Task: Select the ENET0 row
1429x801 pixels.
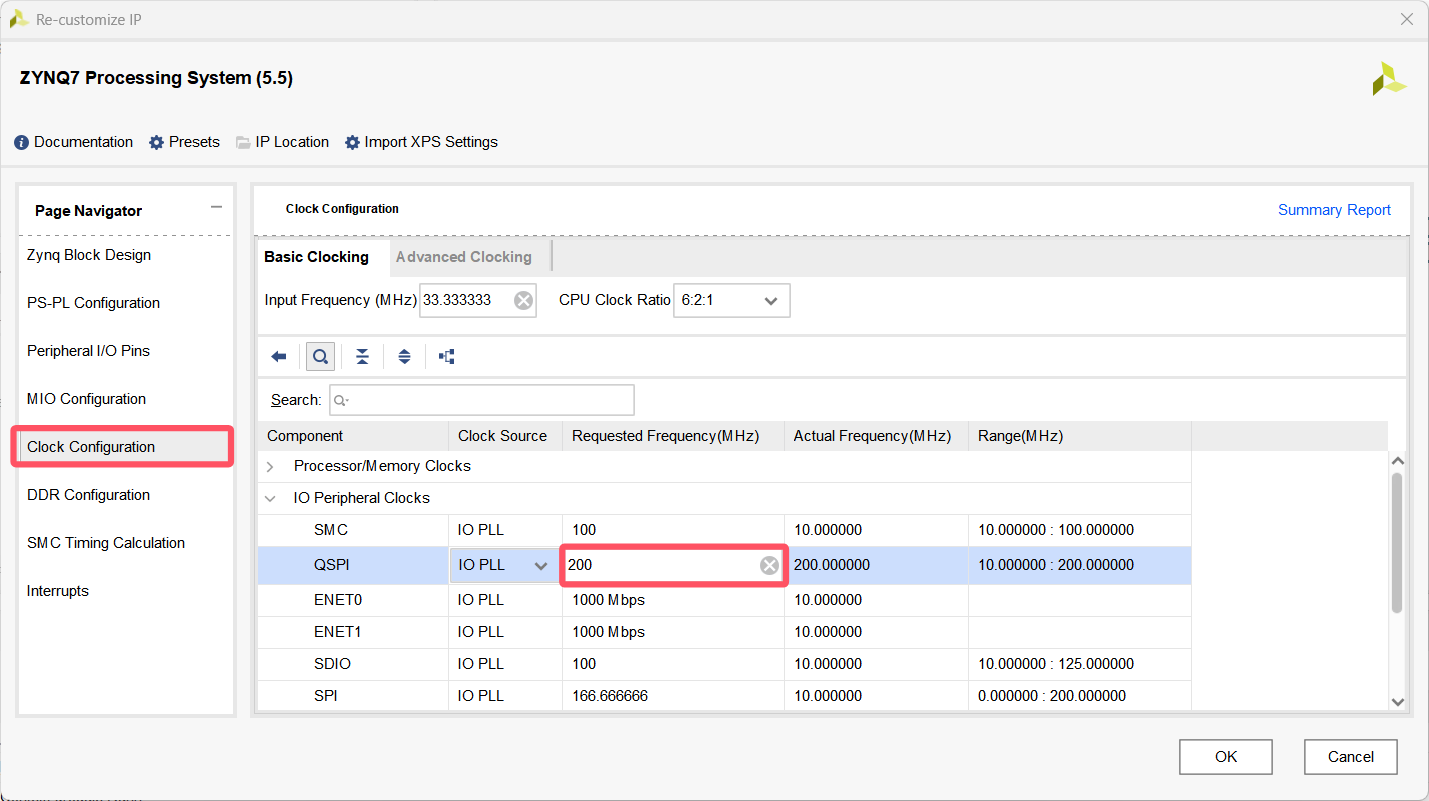Action: [x=724, y=600]
